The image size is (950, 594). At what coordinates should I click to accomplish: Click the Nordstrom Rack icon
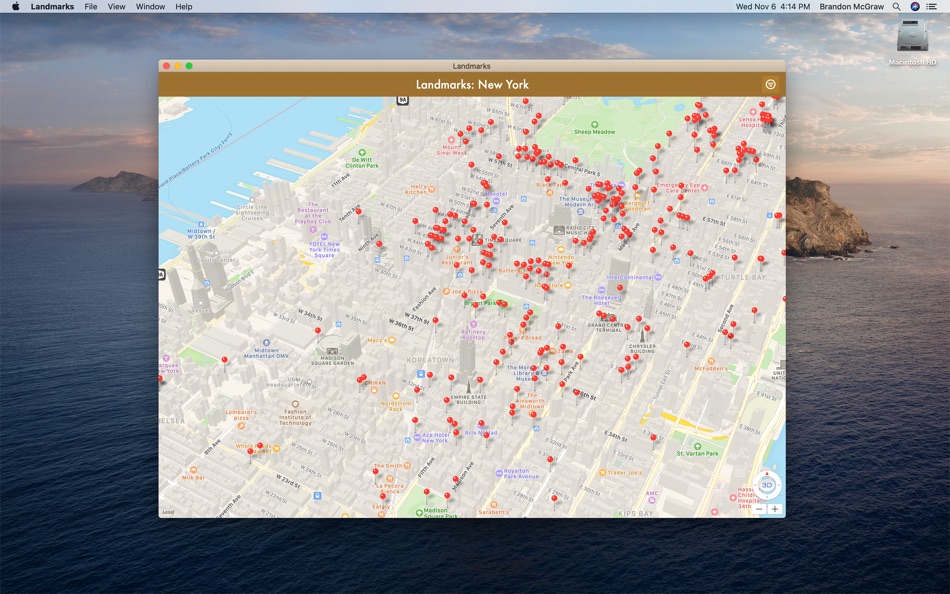click(x=396, y=396)
